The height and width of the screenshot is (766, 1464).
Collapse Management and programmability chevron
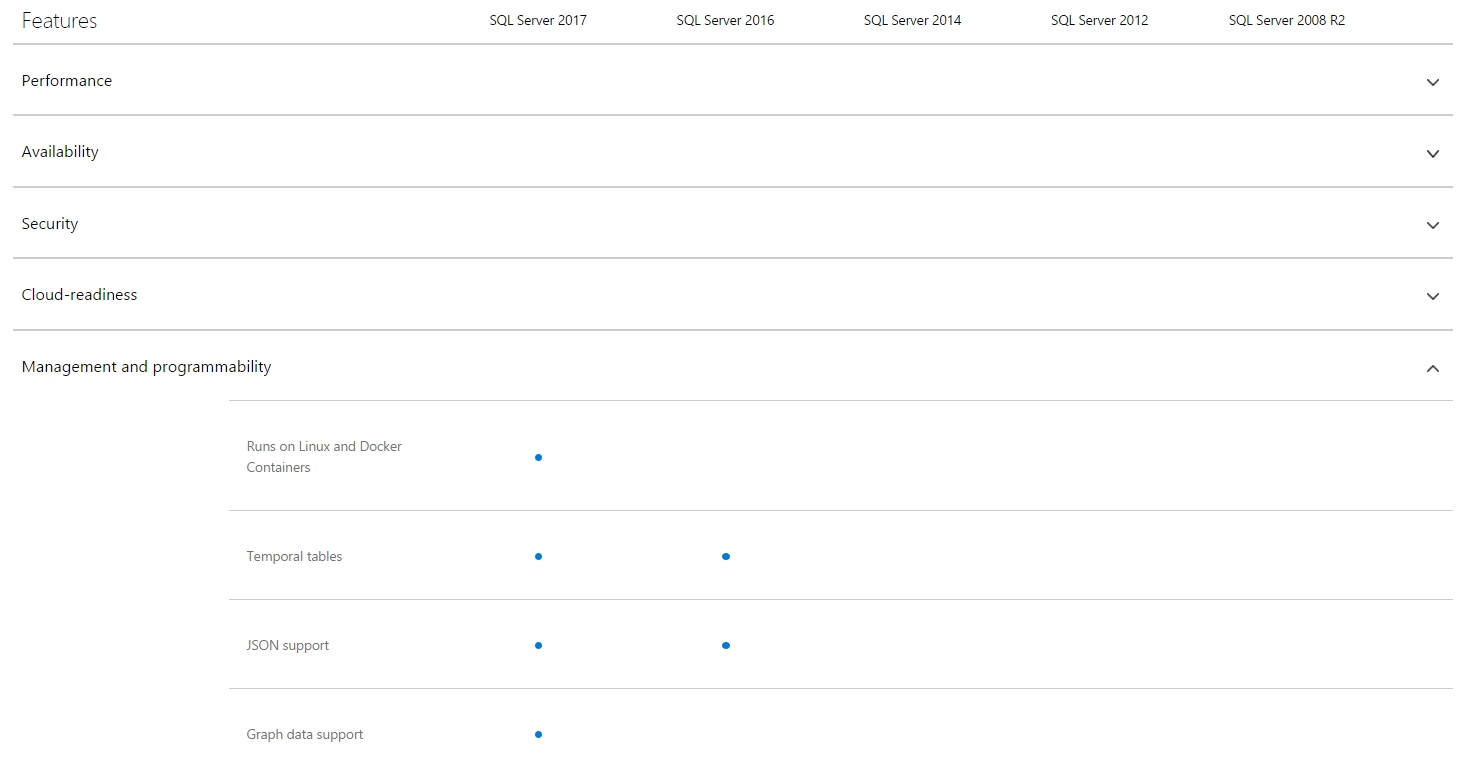coord(1432,368)
